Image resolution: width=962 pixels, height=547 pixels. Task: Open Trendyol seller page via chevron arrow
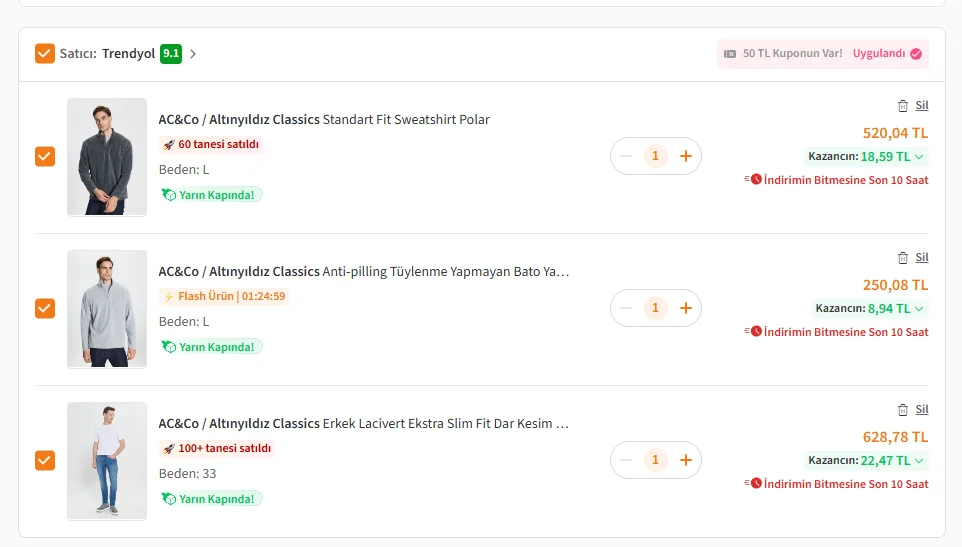pyautogui.click(x=193, y=54)
